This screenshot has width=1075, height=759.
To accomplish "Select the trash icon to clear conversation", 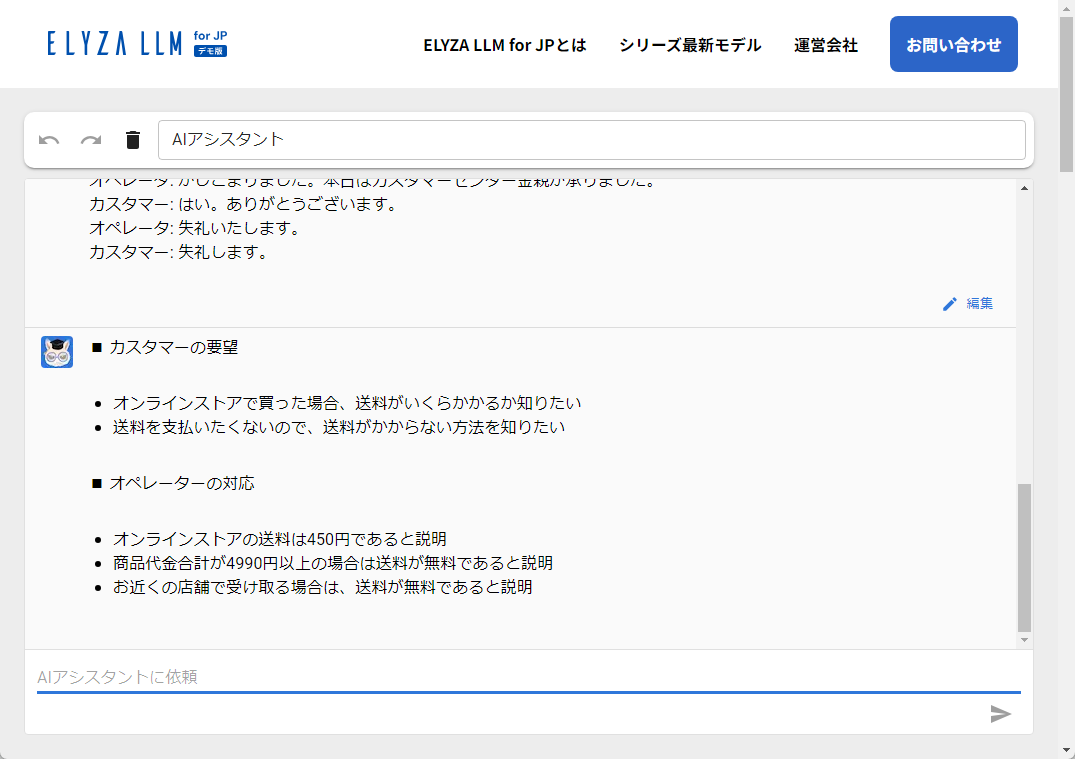I will coord(132,140).
